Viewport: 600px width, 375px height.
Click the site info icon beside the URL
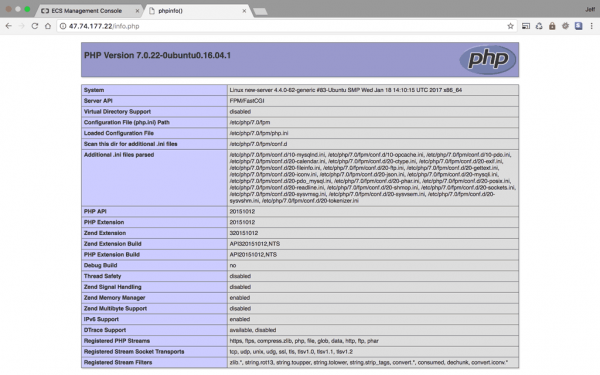pos(63,26)
